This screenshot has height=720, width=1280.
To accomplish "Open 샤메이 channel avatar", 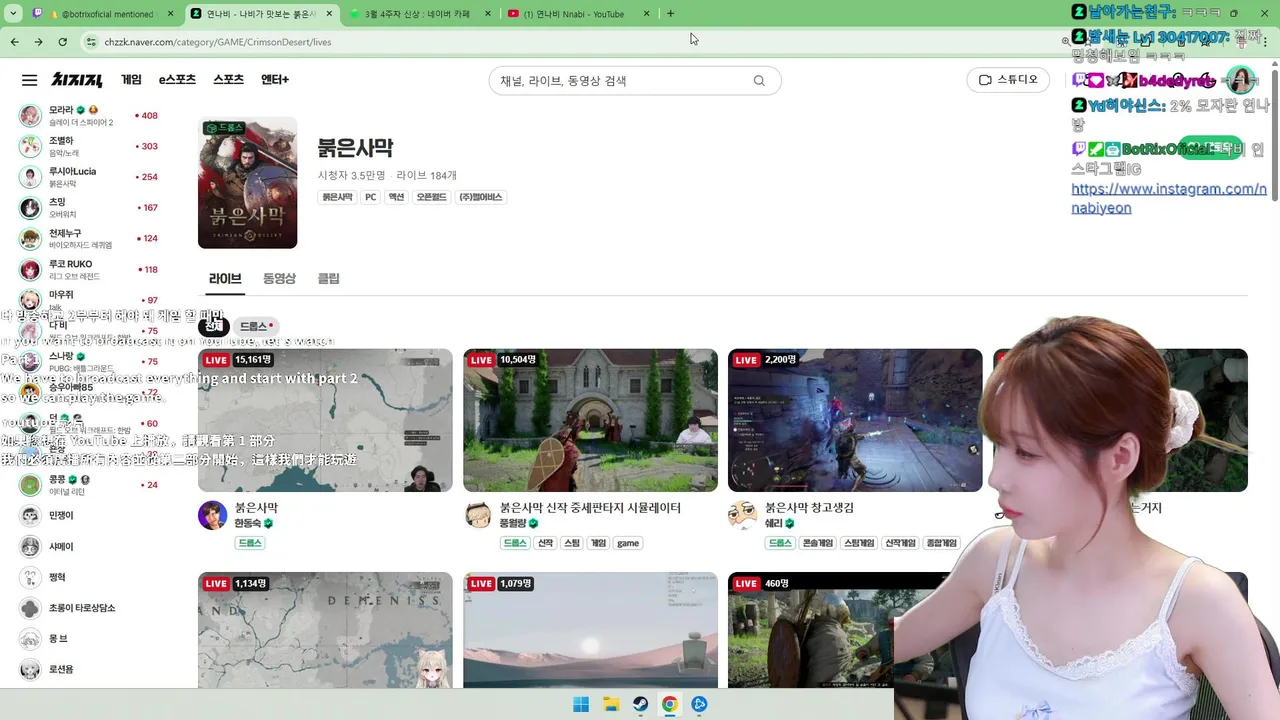I will (x=31, y=547).
